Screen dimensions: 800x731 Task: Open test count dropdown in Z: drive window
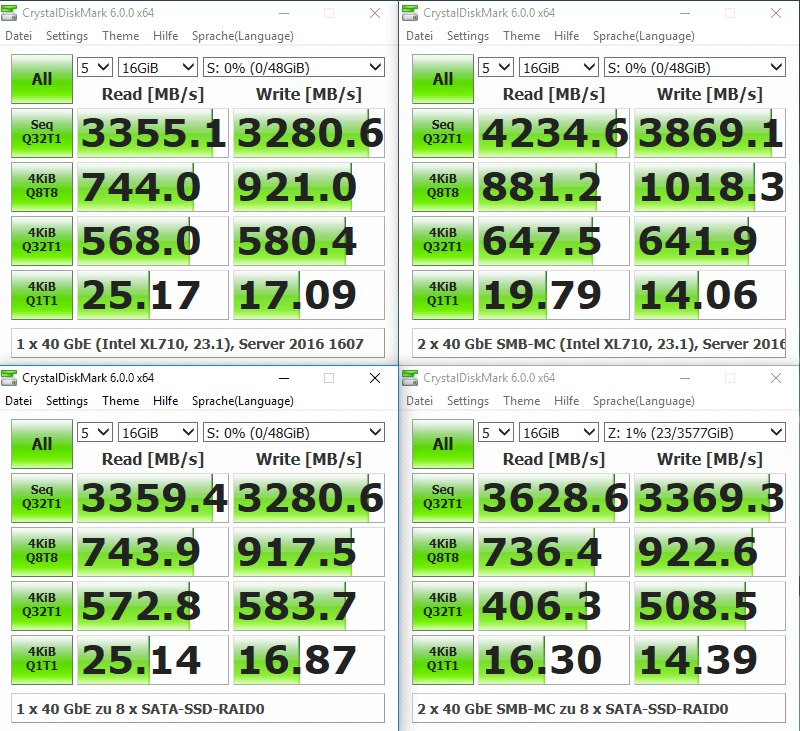(x=496, y=433)
